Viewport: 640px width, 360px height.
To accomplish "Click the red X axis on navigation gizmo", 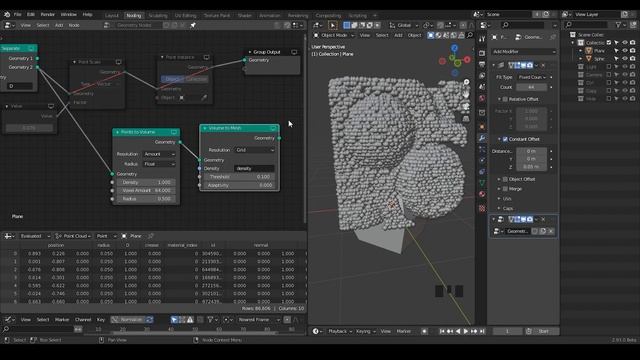I will pos(467,60).
